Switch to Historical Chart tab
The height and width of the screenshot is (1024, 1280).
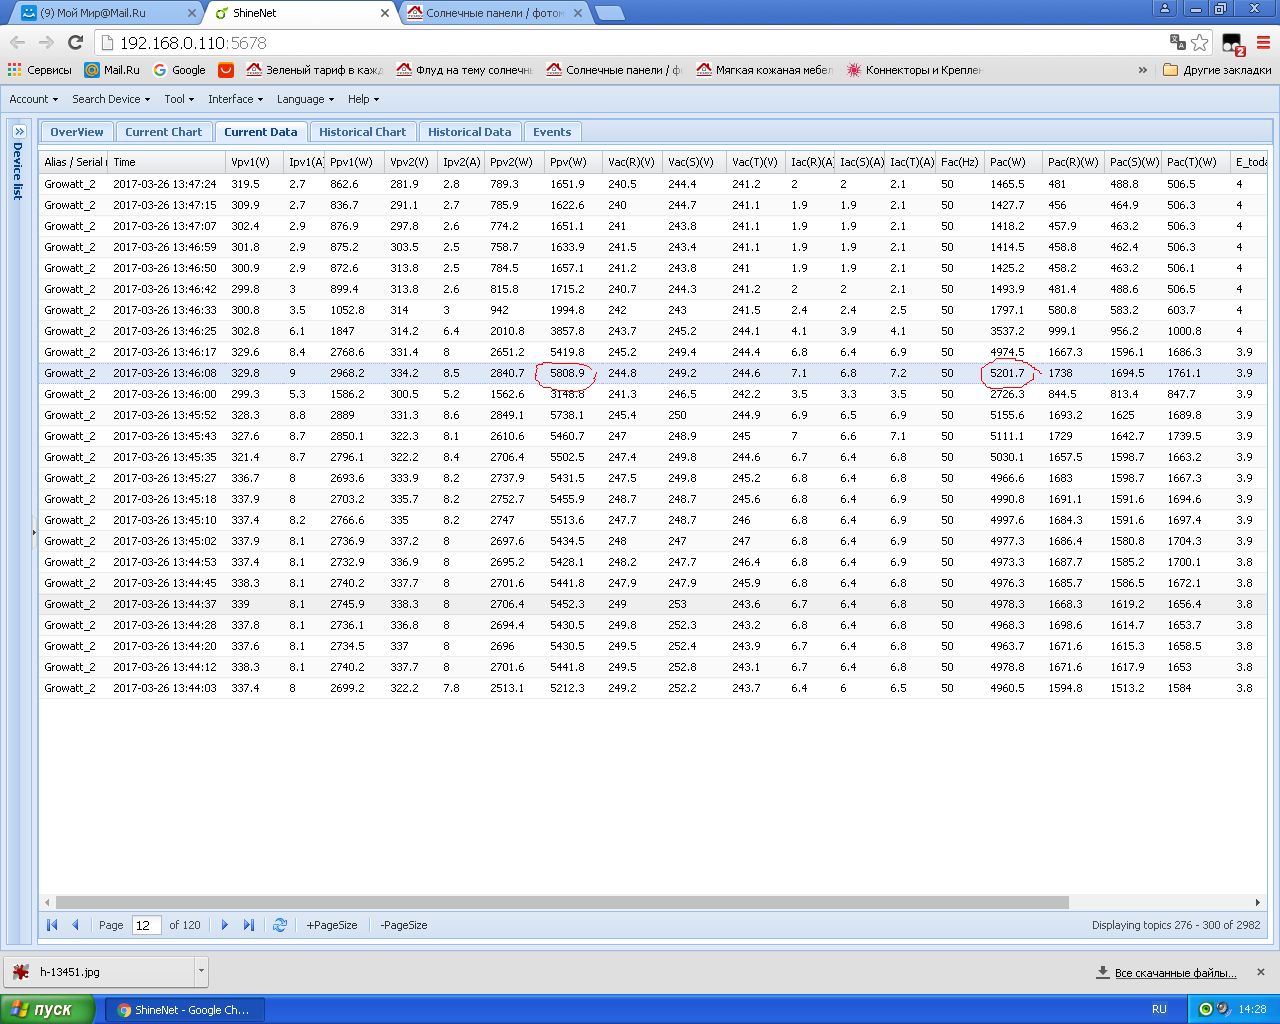point(362,132)
